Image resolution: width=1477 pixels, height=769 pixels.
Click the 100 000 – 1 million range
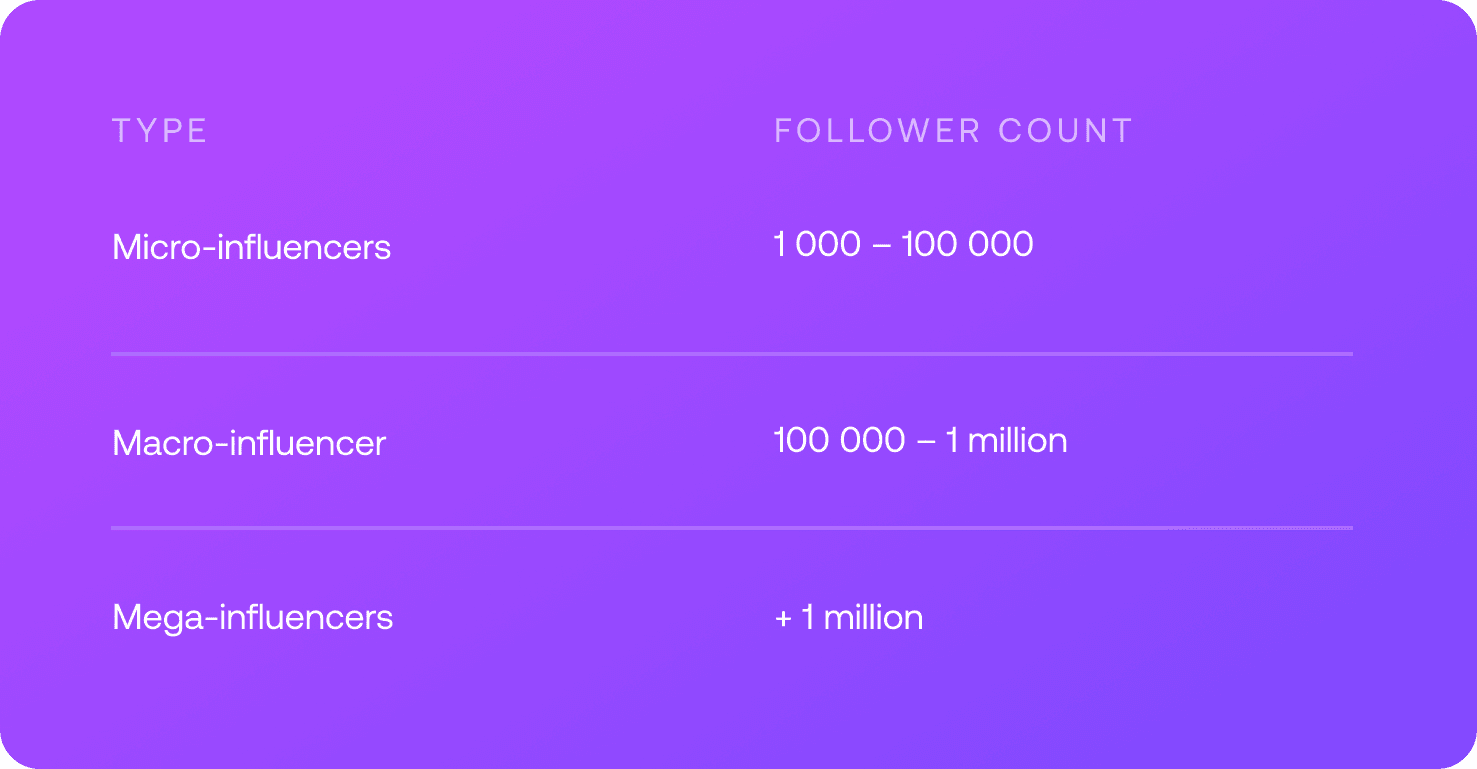(920, 440)
